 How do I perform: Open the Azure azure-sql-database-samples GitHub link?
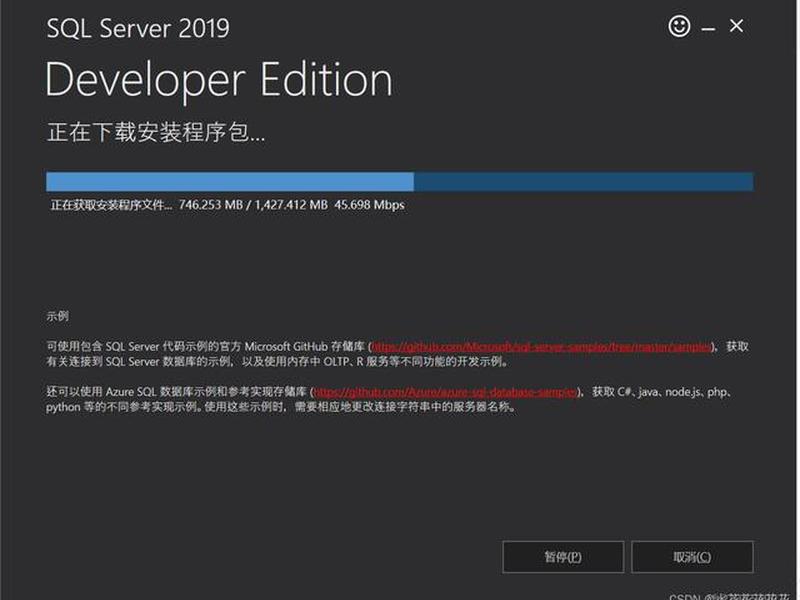pos(445,392)
